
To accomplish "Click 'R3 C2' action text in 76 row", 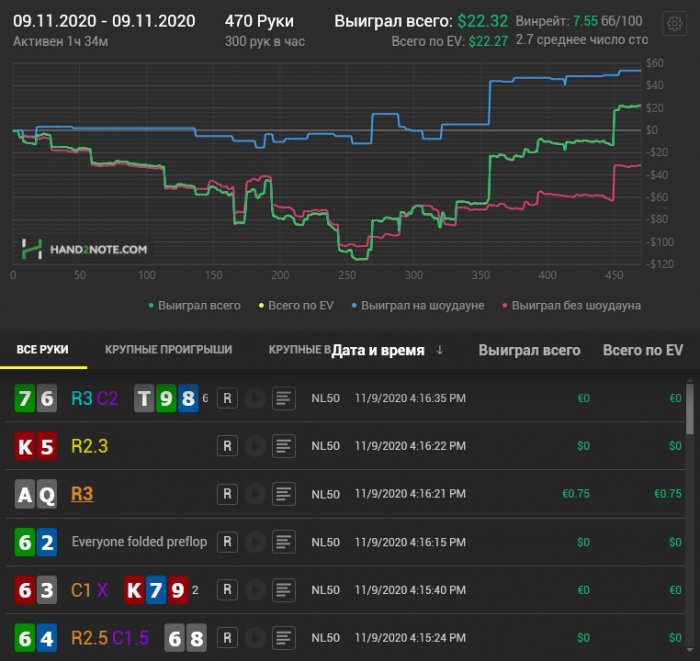I will (x=95, y=398).
